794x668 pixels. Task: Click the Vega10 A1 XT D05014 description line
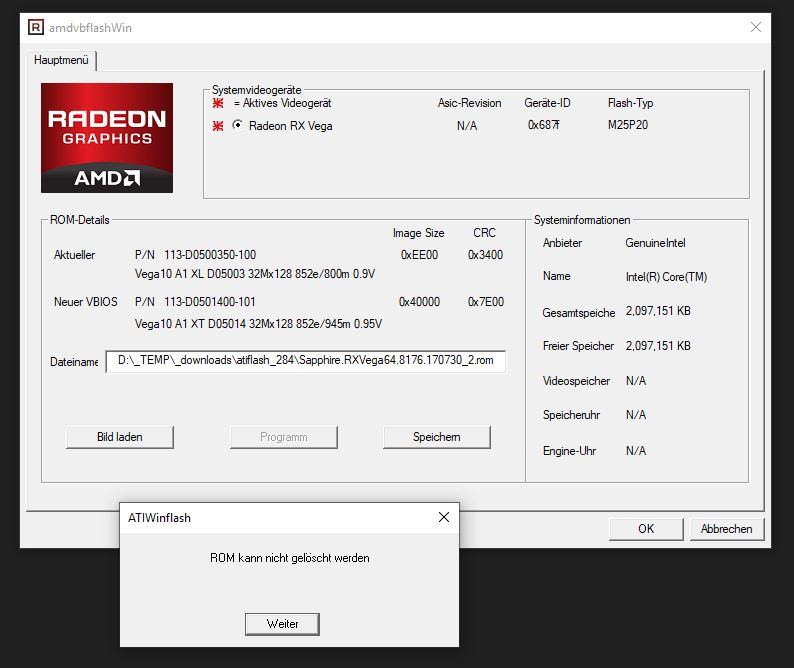[x=258, y=324]
